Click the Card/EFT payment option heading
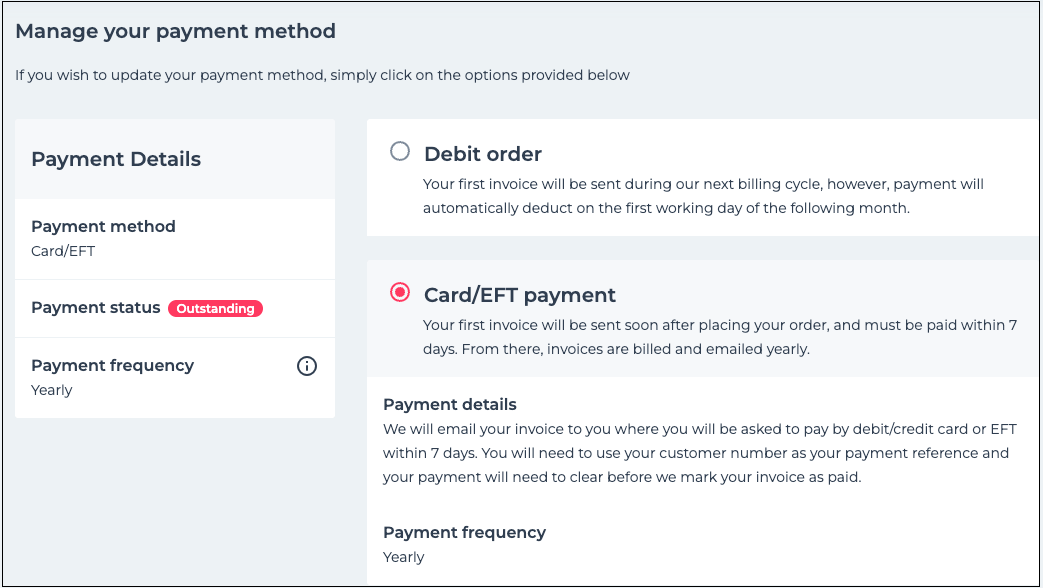This screenshot has height=588, width=1043. [x=520, y=295]
